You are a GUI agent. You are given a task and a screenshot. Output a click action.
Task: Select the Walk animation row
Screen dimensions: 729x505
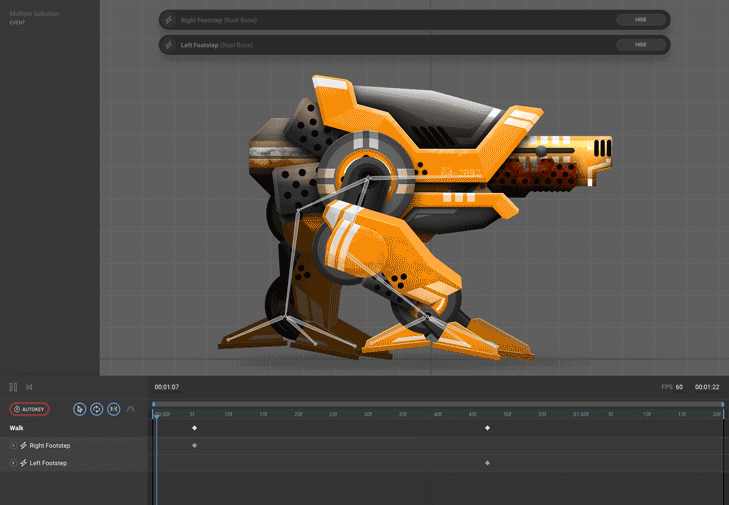pos(17,428)
